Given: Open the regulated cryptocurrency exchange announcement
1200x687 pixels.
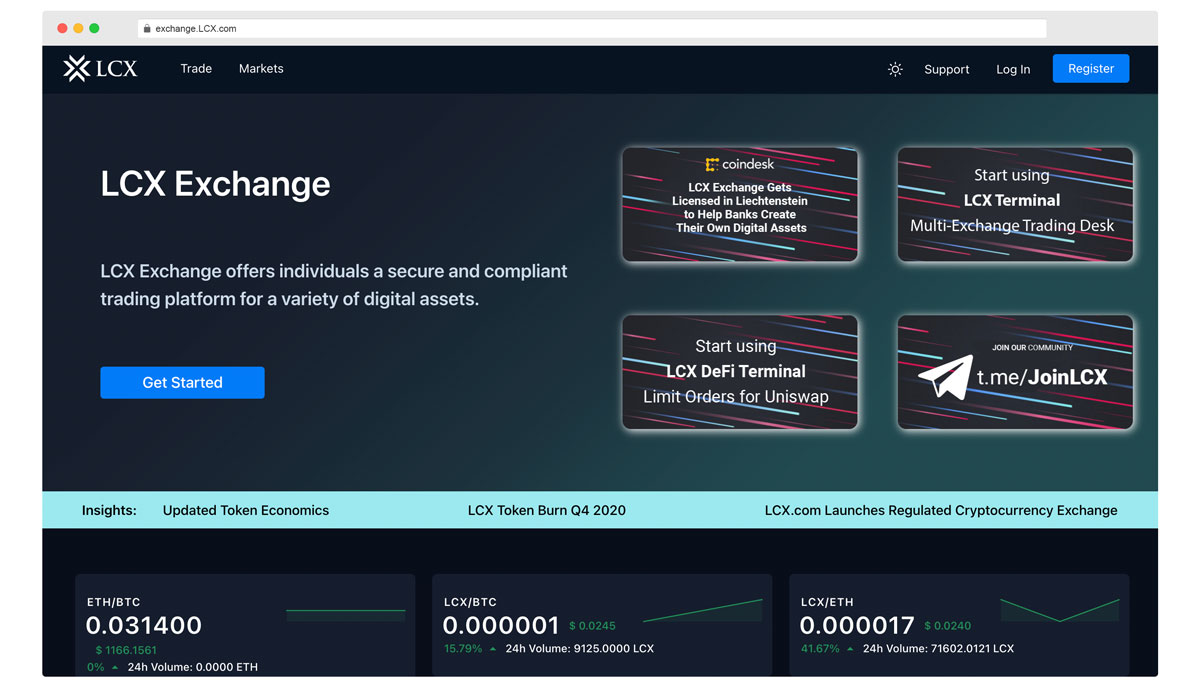Looking at the screenshot, I should 941,510.
